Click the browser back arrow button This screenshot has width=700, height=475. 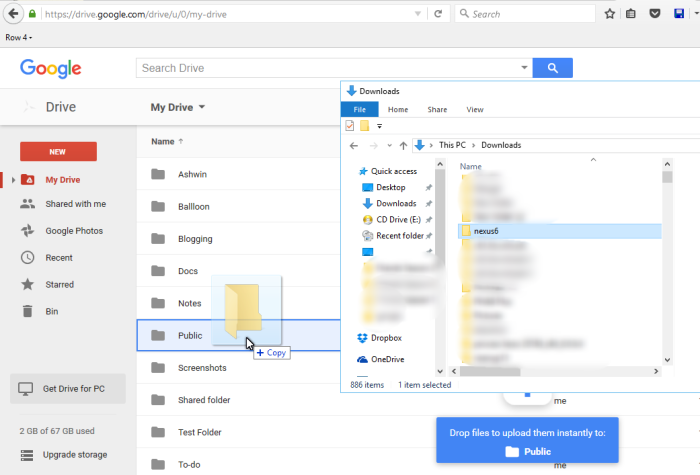click(x=13, y=14)
